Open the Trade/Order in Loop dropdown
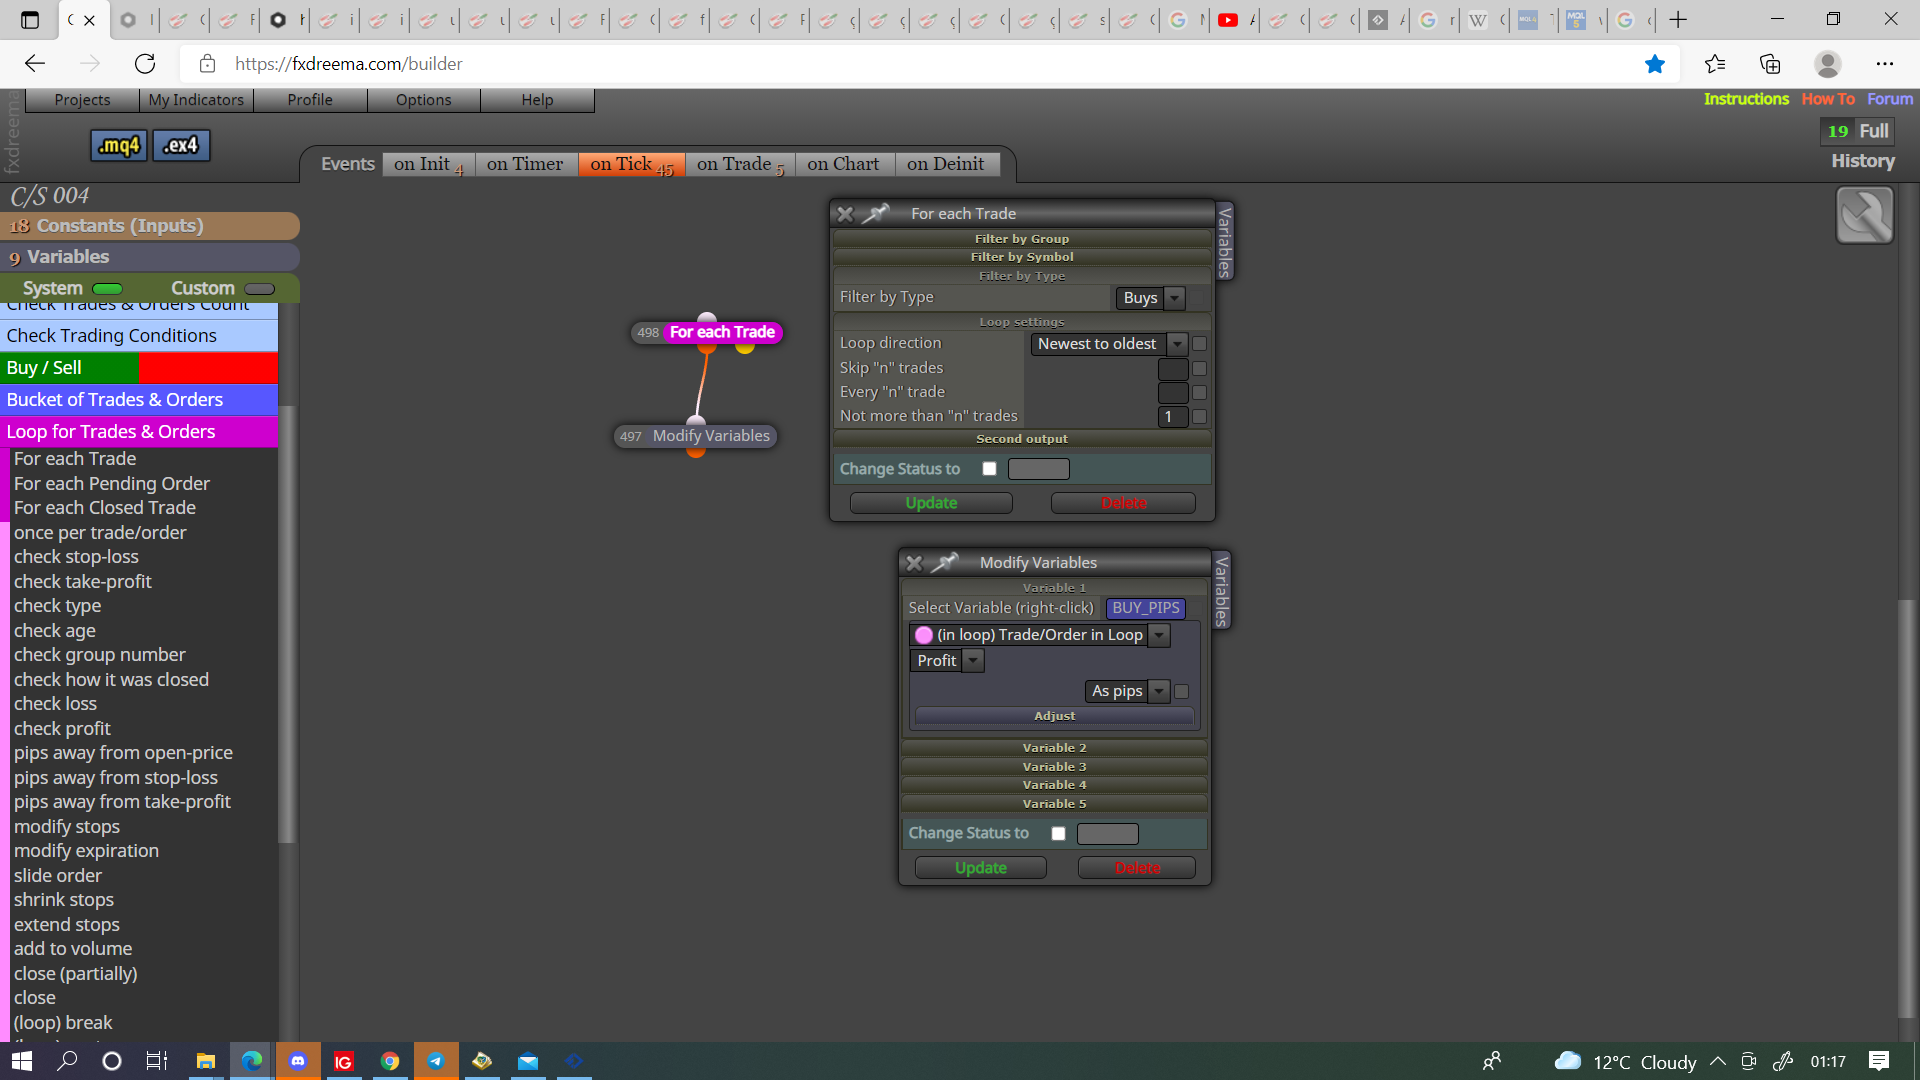1920x1080 pixels. tap(1040, 635)
